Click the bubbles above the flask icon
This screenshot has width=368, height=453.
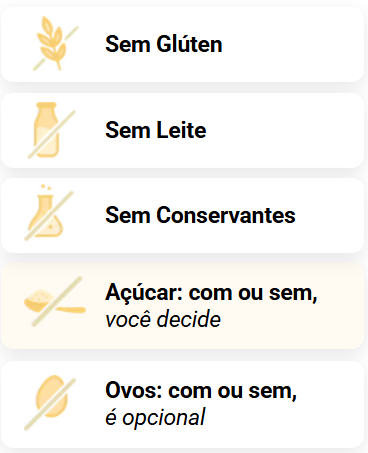tap(46, 187)
